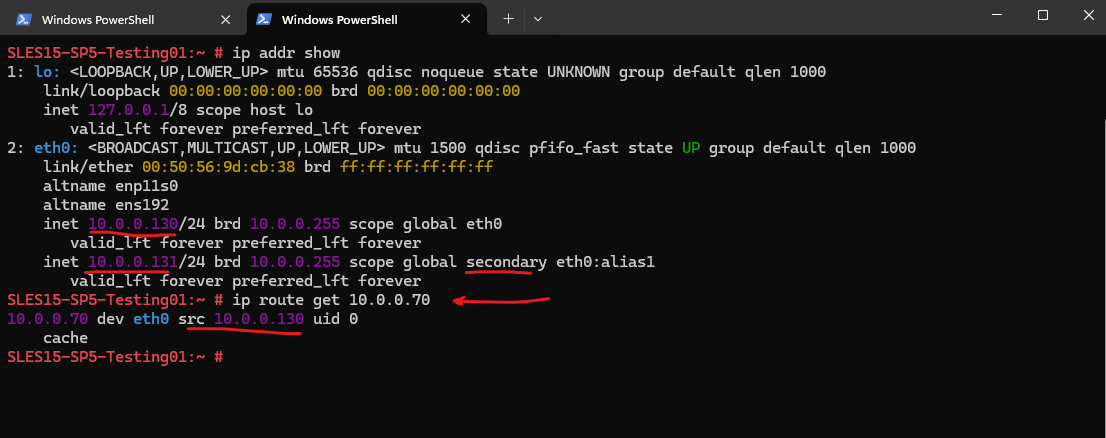Viewport: 1106px width, 438px height.
Task: Open a new tab with the plus button
Action: (508, 19)
